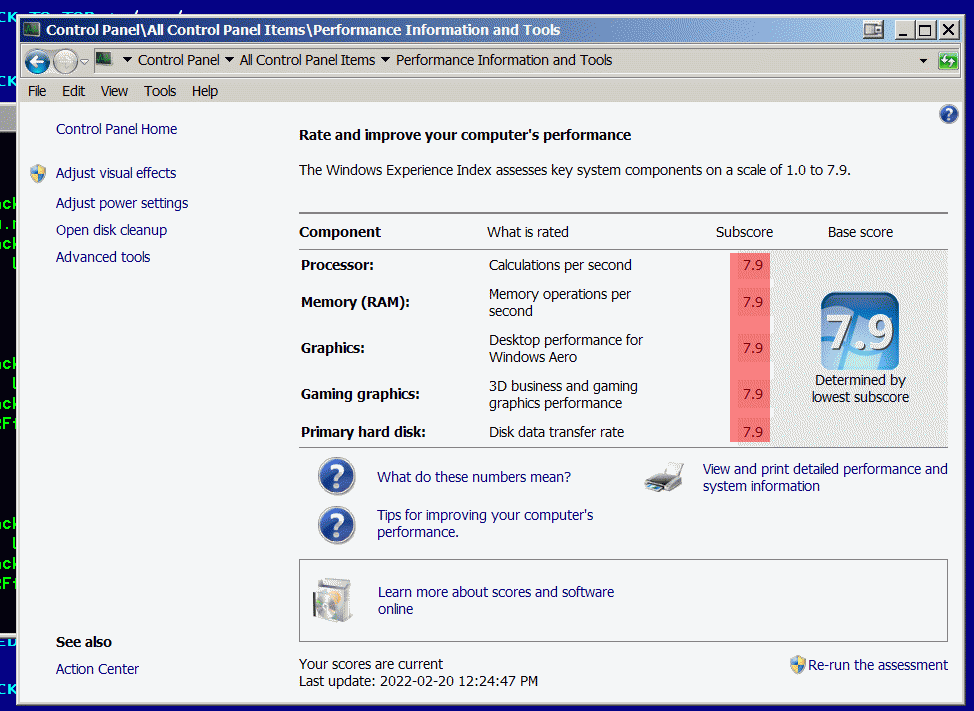Click 'Desktop performance for Windows Aero' text
This screenshot has height=711, width=974.
(566, 348)
